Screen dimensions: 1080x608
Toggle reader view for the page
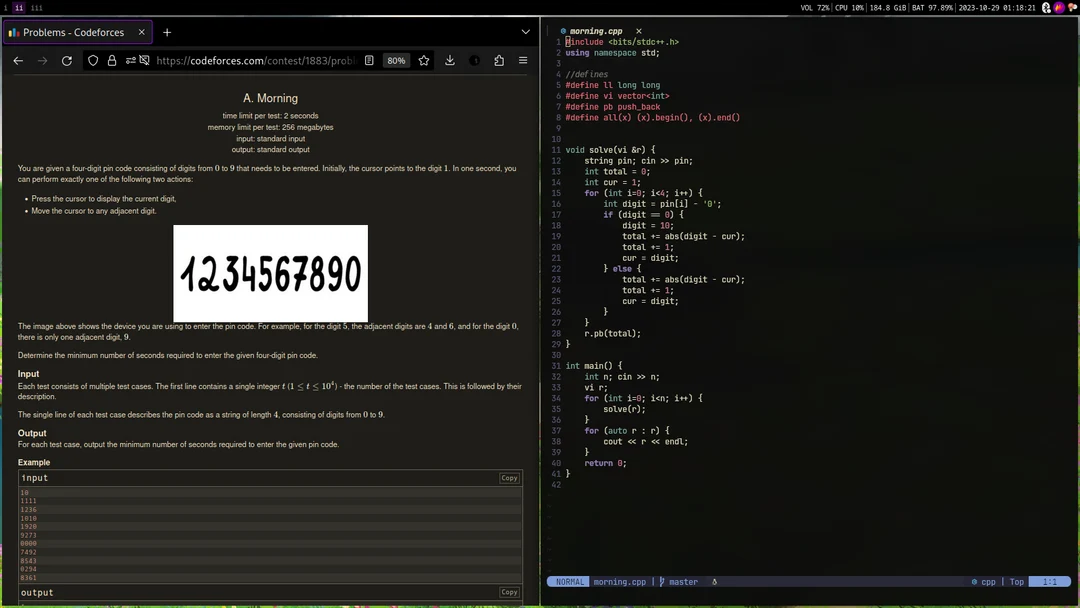370,60
